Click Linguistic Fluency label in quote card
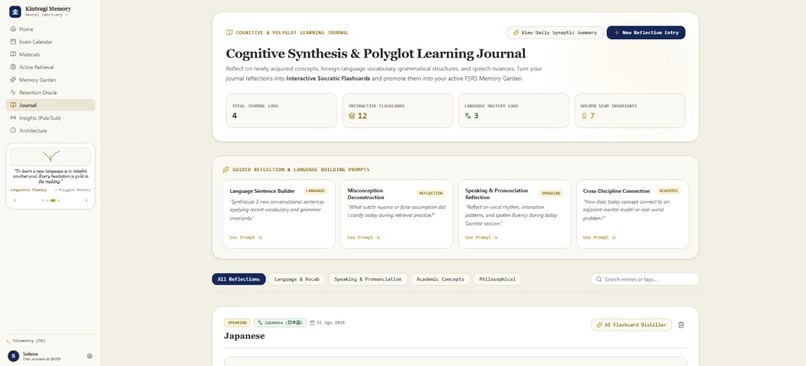This screenshot has height=366, width=806. 28,190
